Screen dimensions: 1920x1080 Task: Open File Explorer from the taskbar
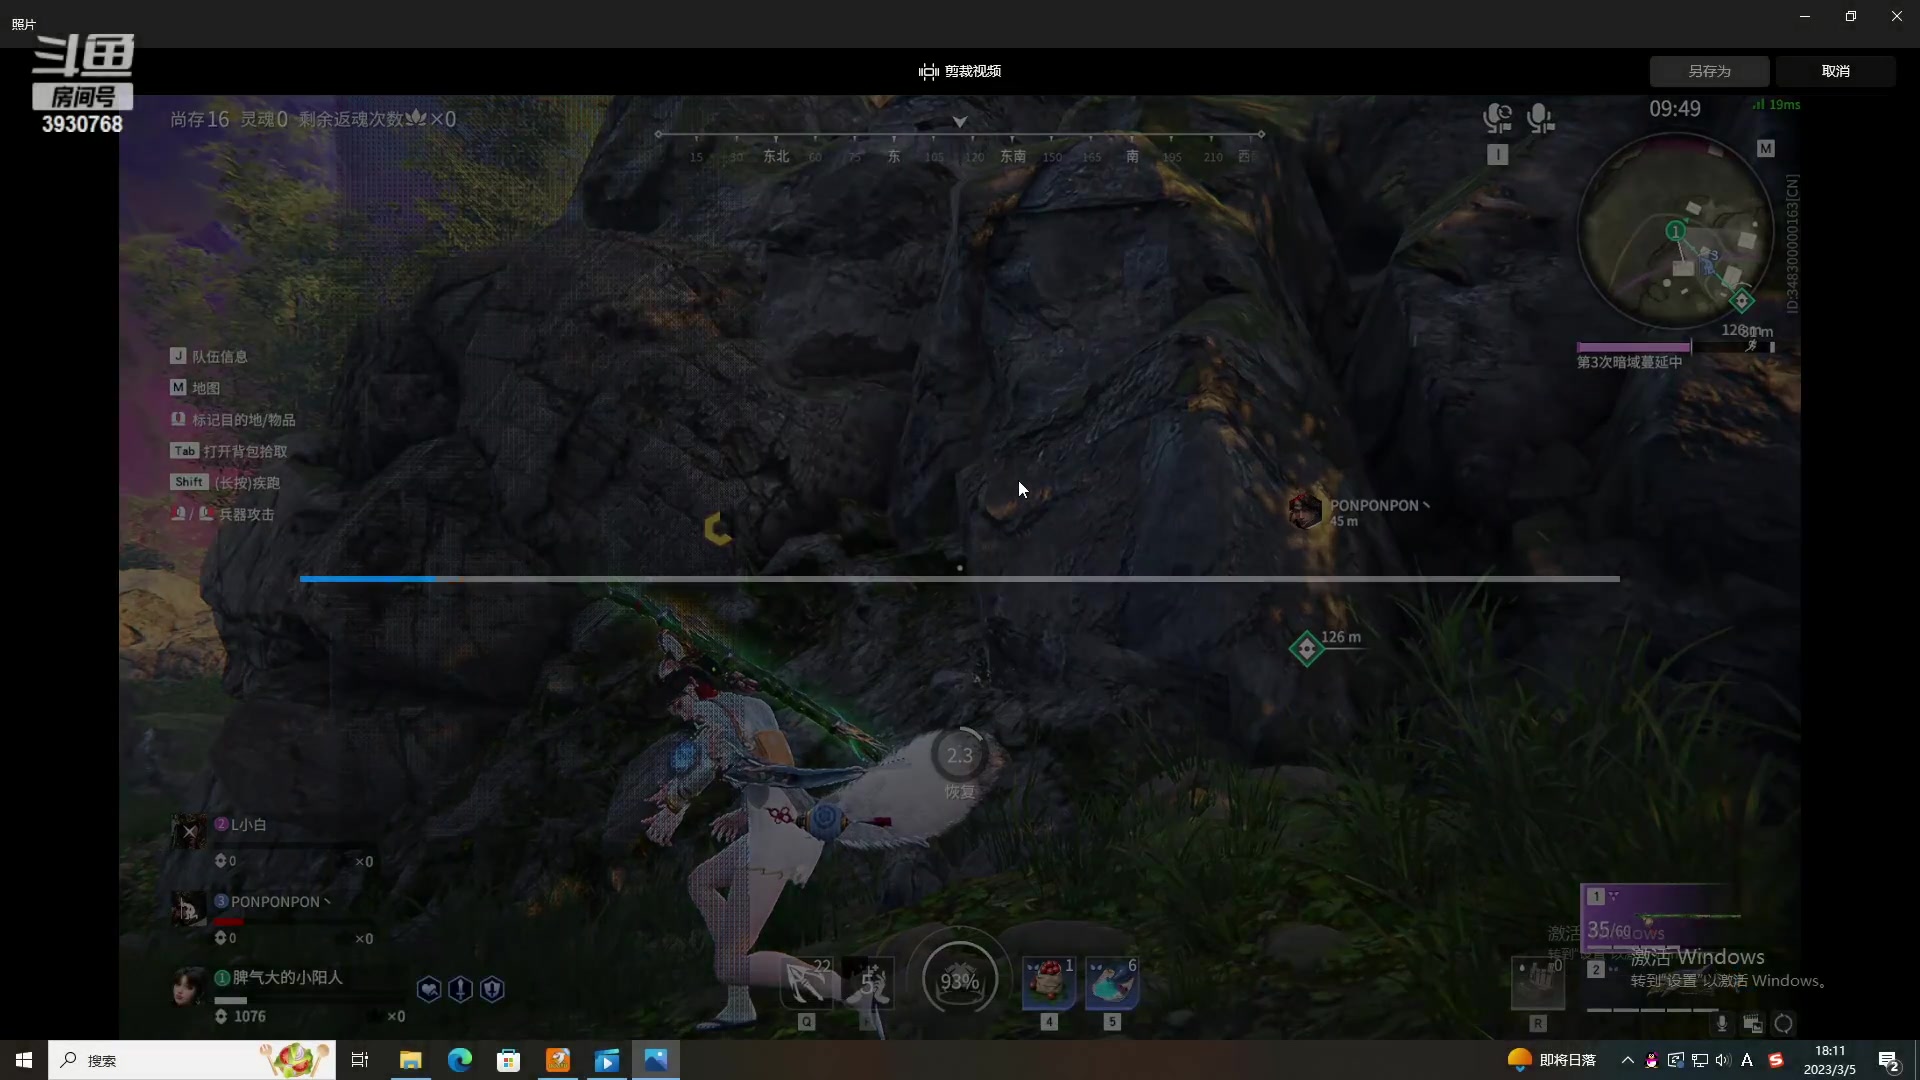click(410, 1060)
